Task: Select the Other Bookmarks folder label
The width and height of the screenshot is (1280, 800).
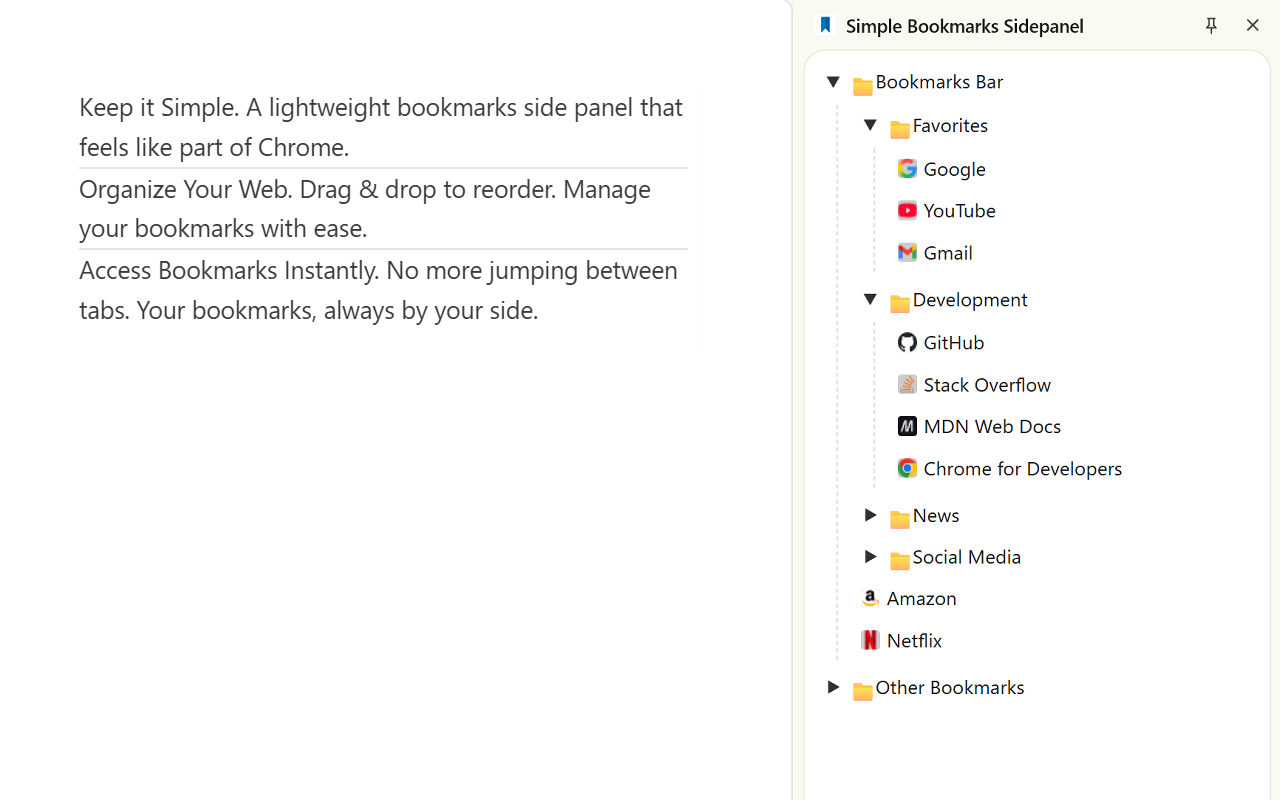Action: (x=950, y=687)
